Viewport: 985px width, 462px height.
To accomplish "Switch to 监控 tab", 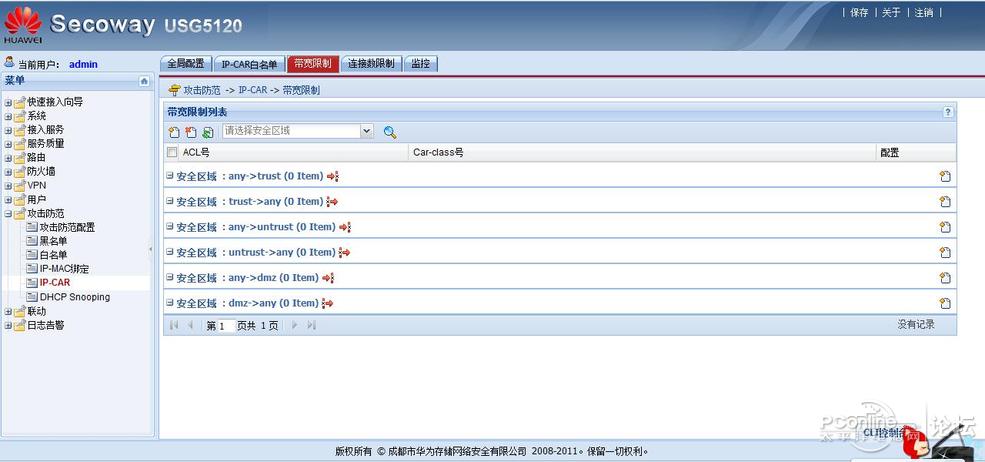I will click(420, 64).
